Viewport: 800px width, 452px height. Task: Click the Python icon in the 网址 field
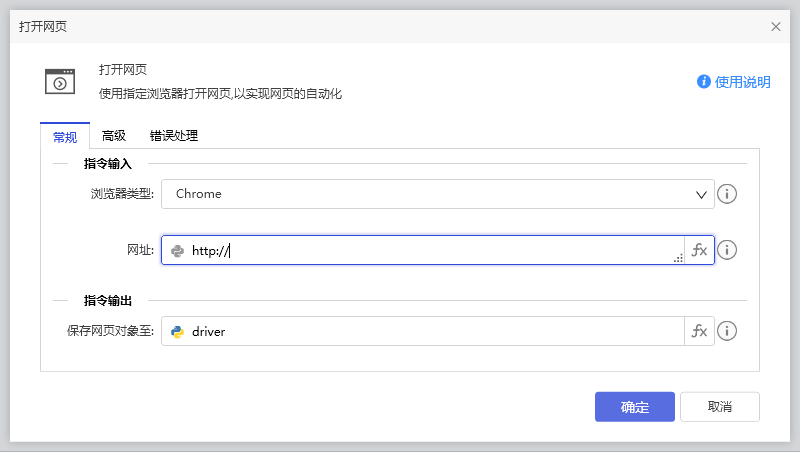pyautogui.click(x=178, y=251)
